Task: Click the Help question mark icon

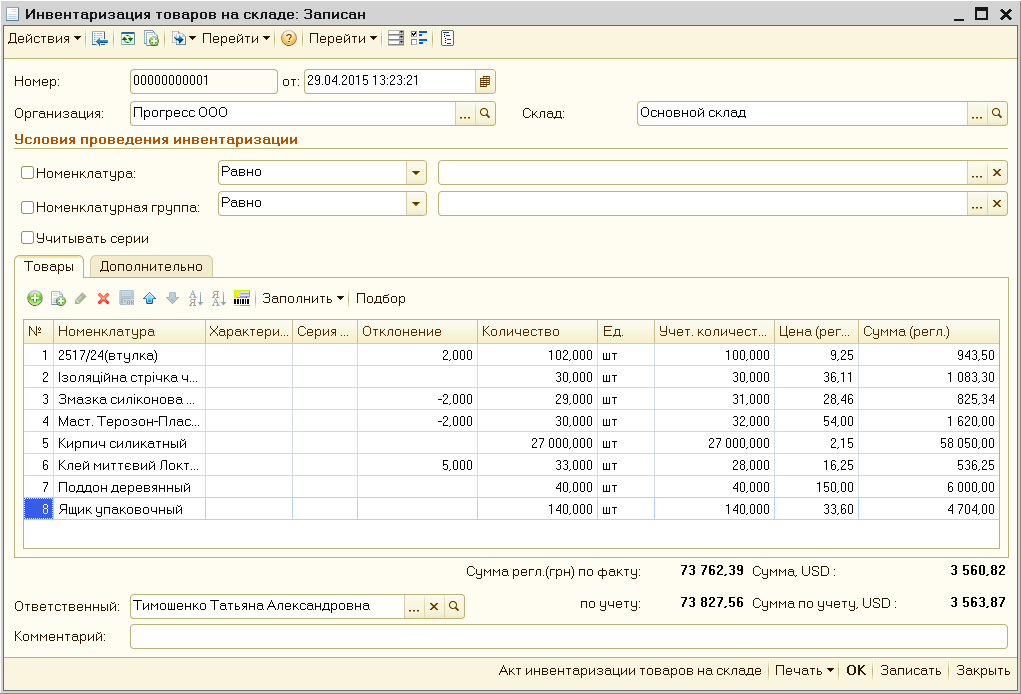Action: (289, 39)
